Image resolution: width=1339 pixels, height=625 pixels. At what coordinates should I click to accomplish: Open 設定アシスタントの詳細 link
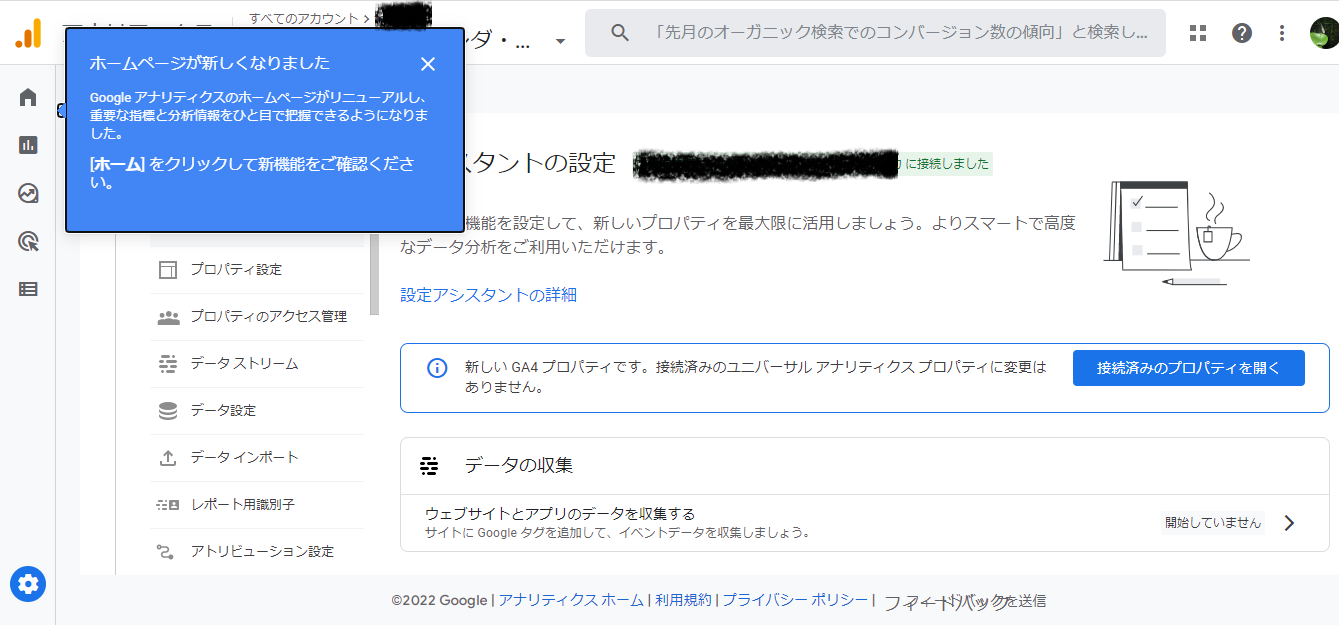488,295
